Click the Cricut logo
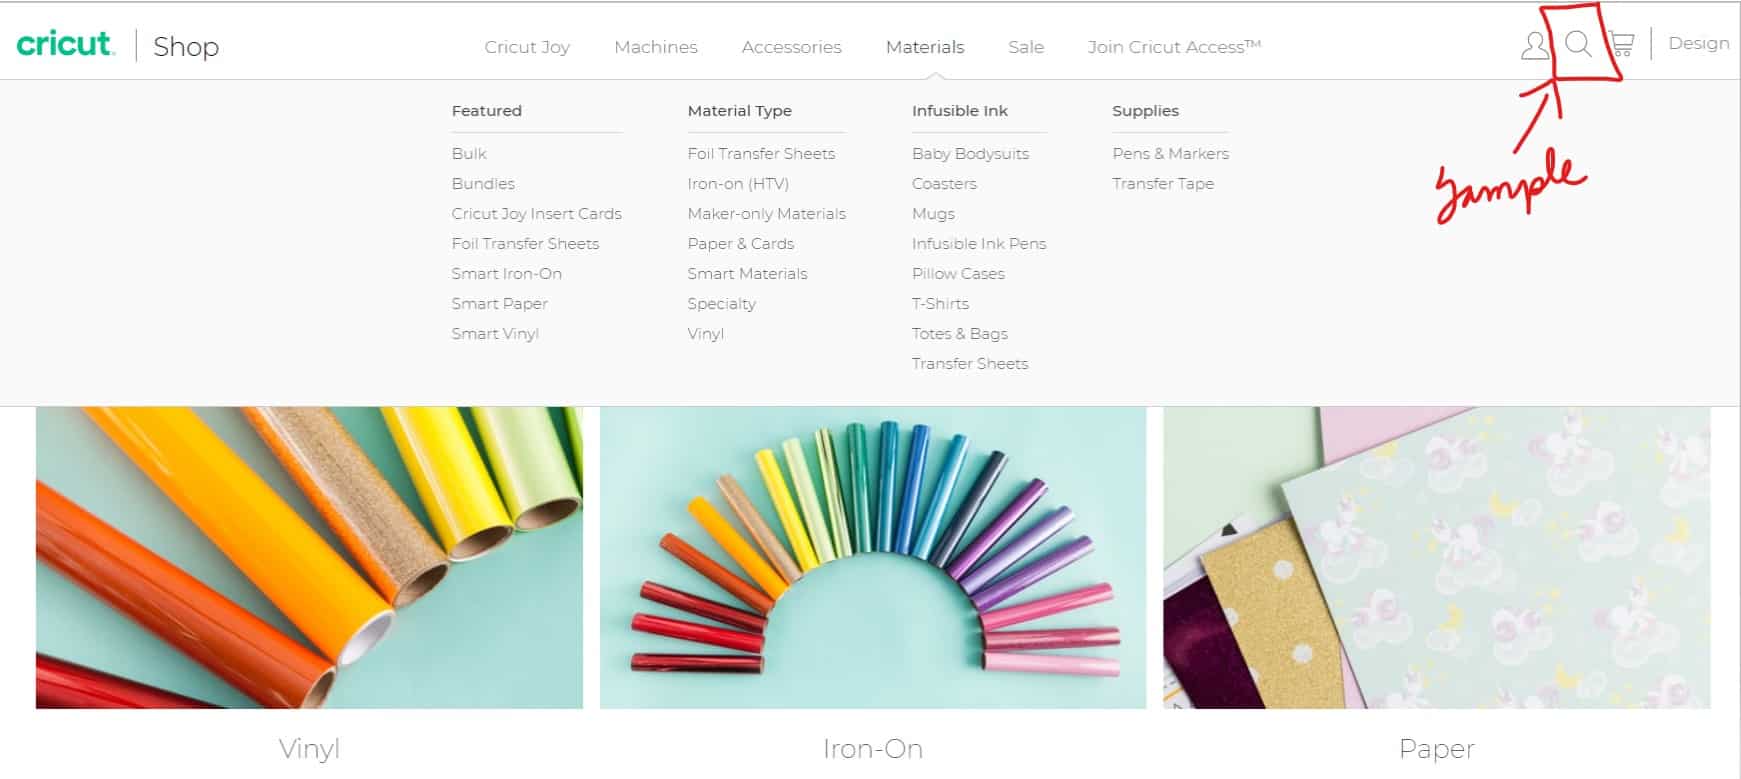The height and width of the screenshot is (779, 1741). tap(65, 44)
